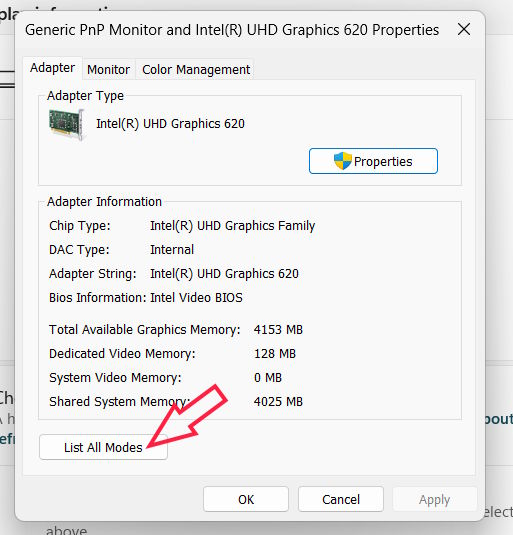Screen dimensions: 513x535
Task: Select the DAC Type value Internal
Action: pos(172,249)
